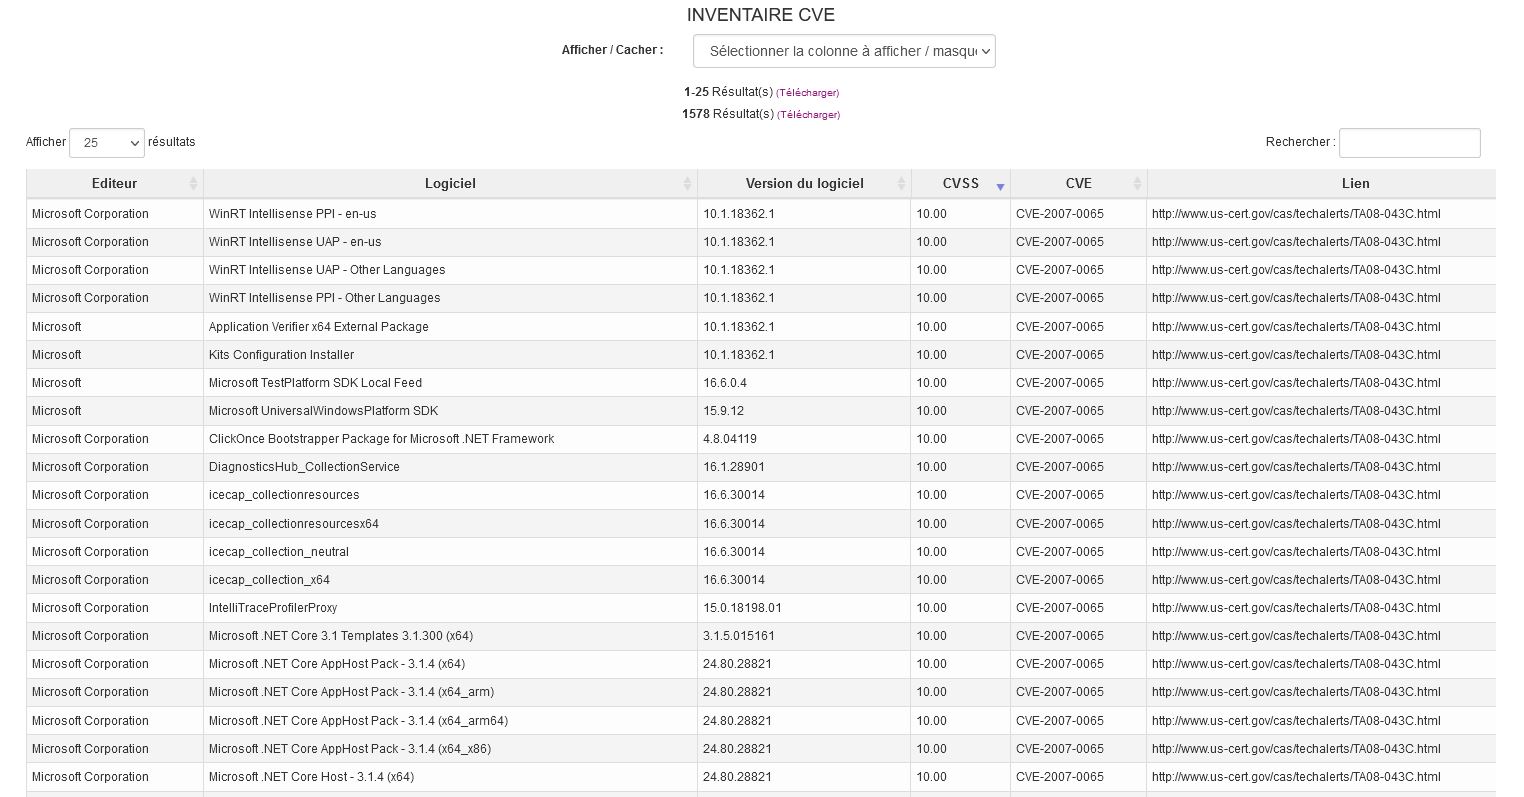The image size is (1524, 797).
Task: Click the INVENTAIRE CVE page title
Action: click(761, 15)
